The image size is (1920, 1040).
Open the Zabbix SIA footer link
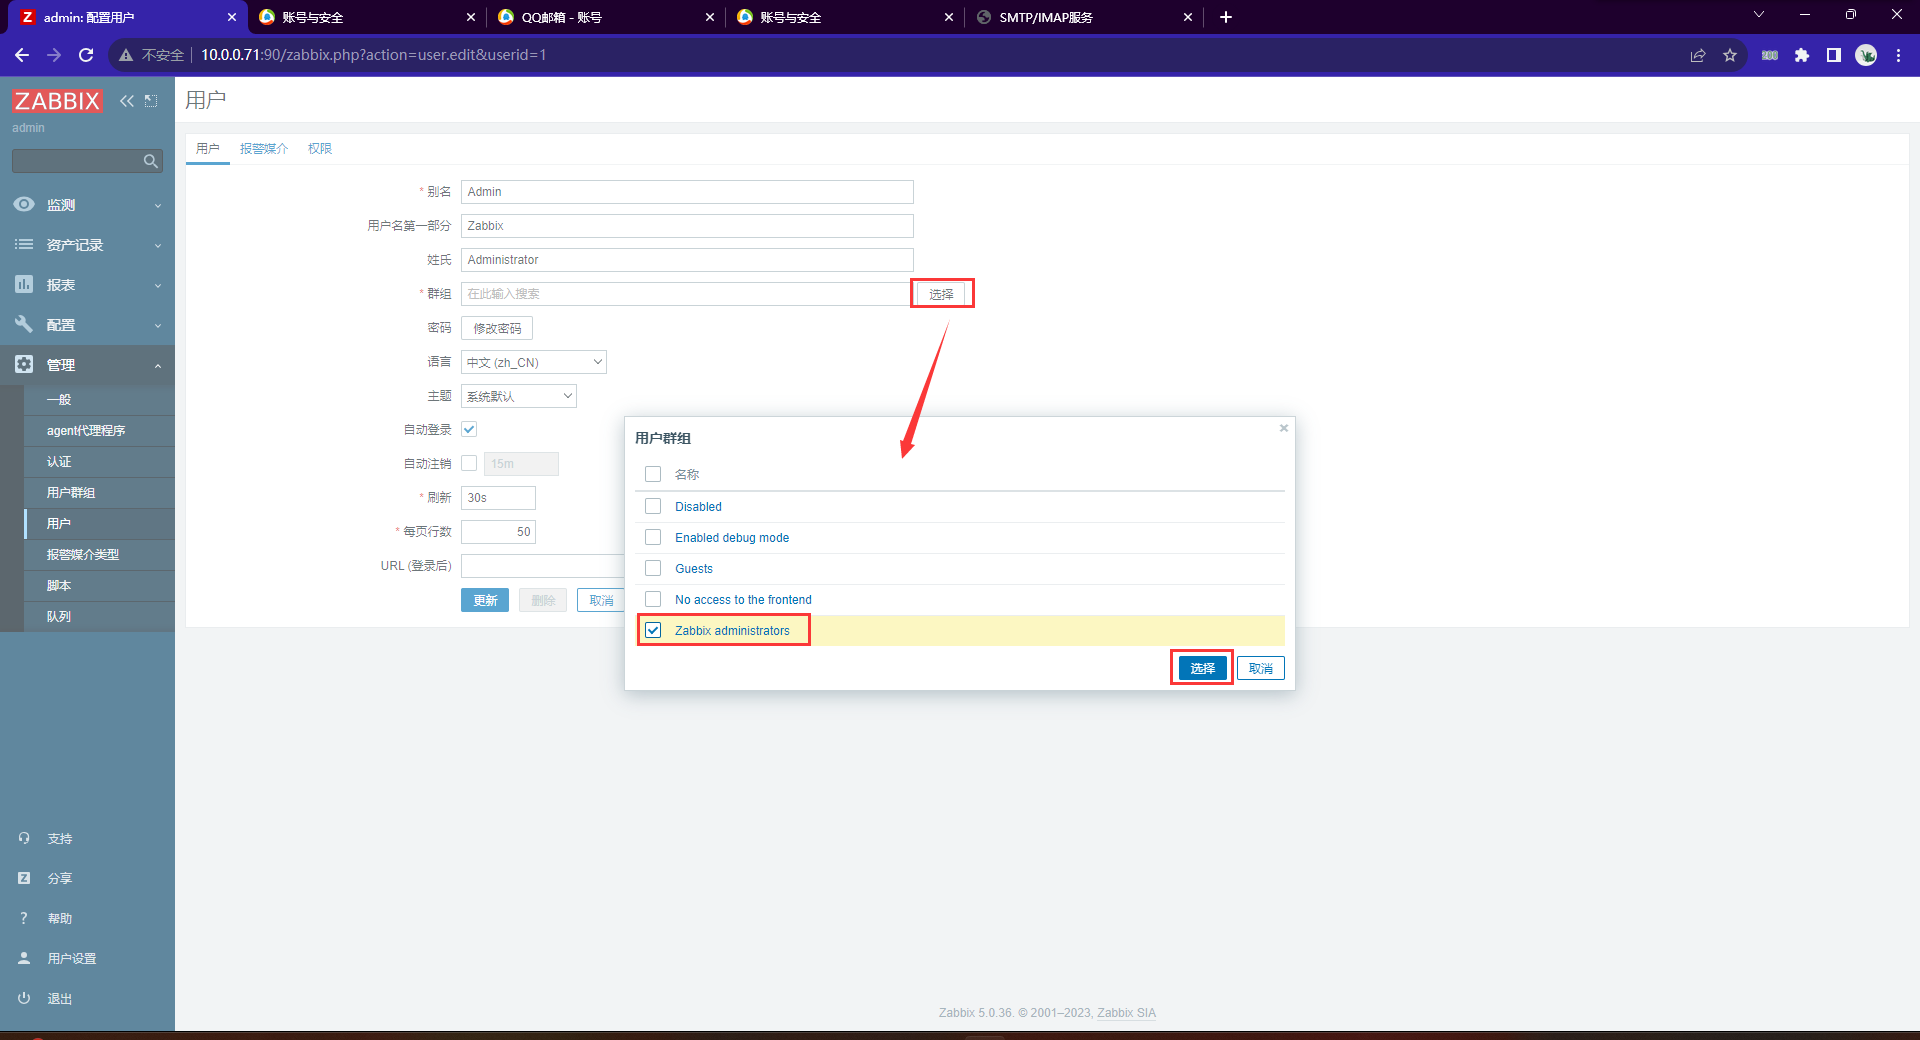point(1126,1013)
